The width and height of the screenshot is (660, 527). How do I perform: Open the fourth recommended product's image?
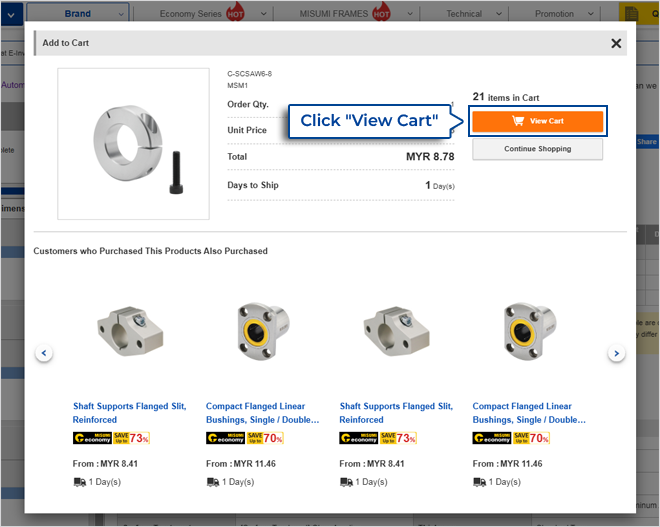click(x=525, y=330)
